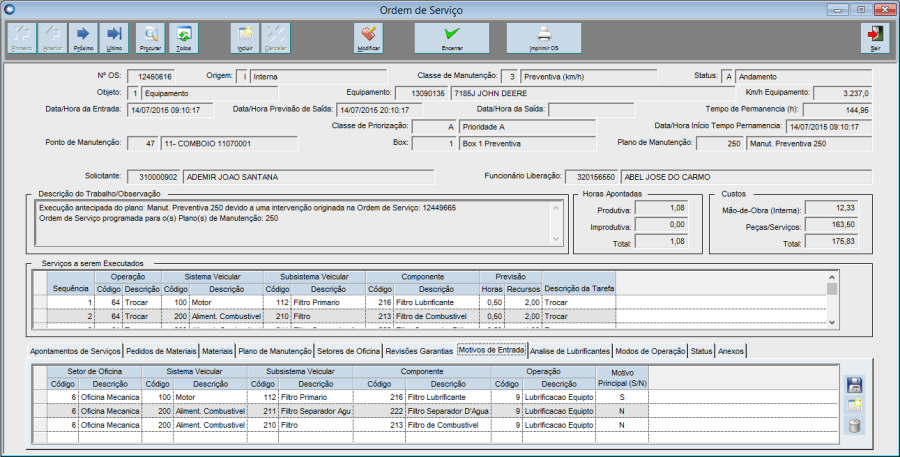Switch to Apontamentos de Serviços tab

coord(75,352)
